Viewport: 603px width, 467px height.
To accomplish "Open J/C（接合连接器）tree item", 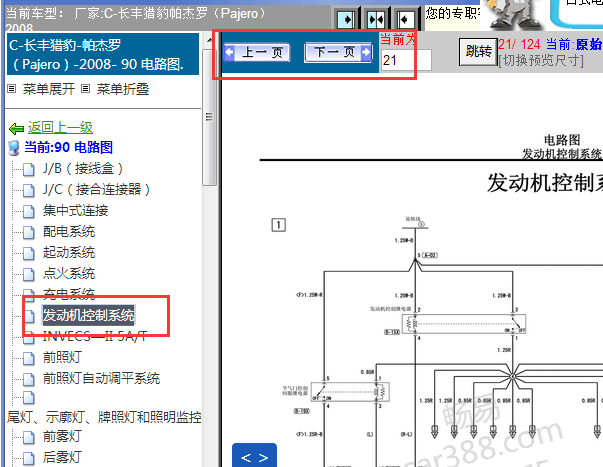I will [96, 189].
